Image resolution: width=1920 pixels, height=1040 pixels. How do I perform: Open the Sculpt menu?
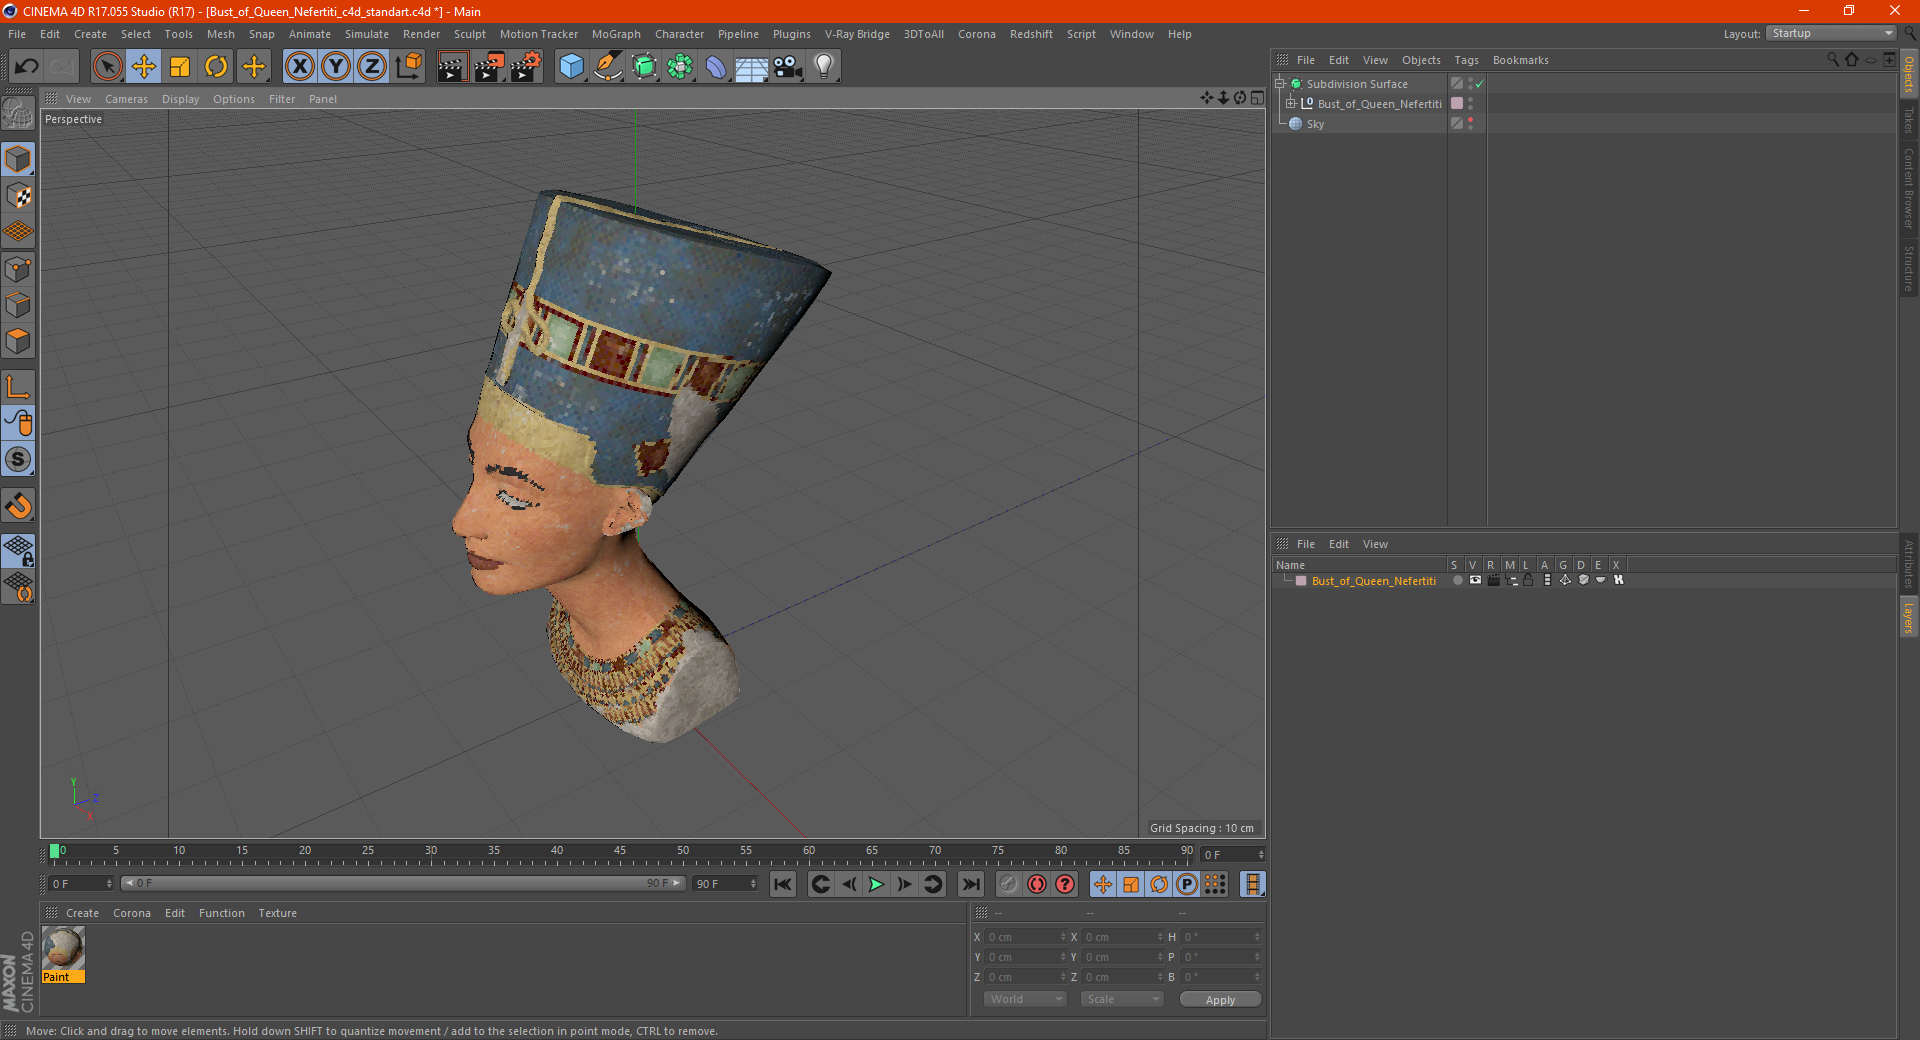click(469, 34)
